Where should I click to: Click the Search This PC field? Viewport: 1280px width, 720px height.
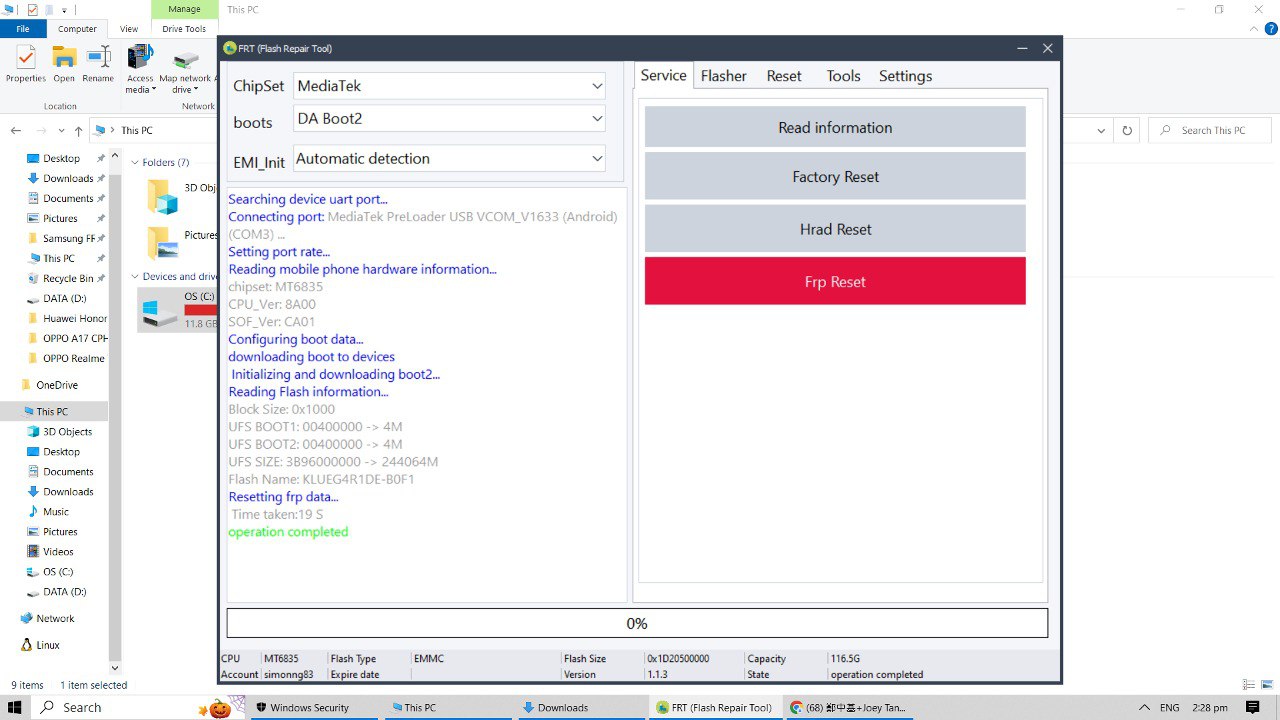click(1208, 130)
